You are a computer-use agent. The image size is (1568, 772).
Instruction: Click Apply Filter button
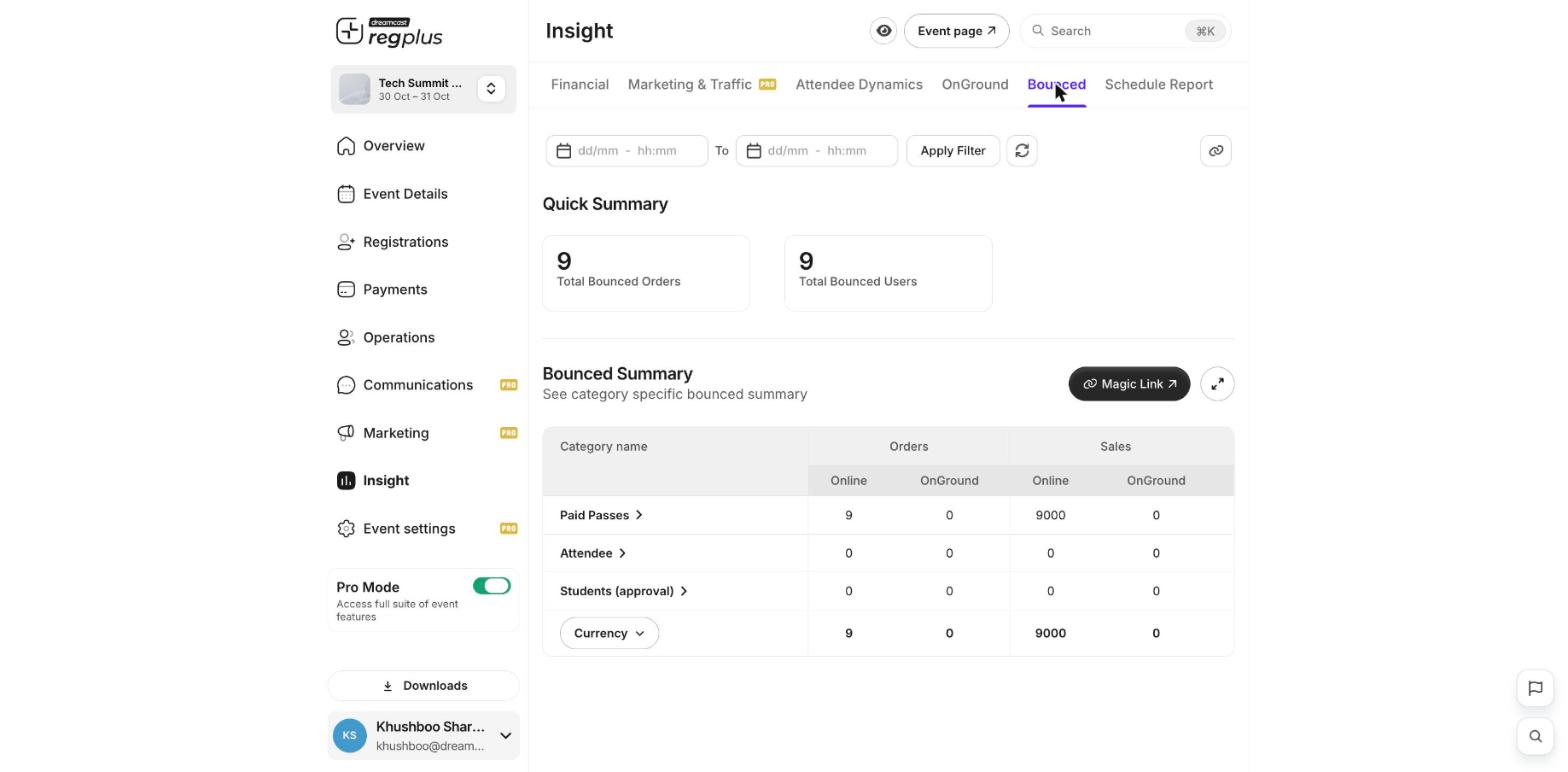953,151
